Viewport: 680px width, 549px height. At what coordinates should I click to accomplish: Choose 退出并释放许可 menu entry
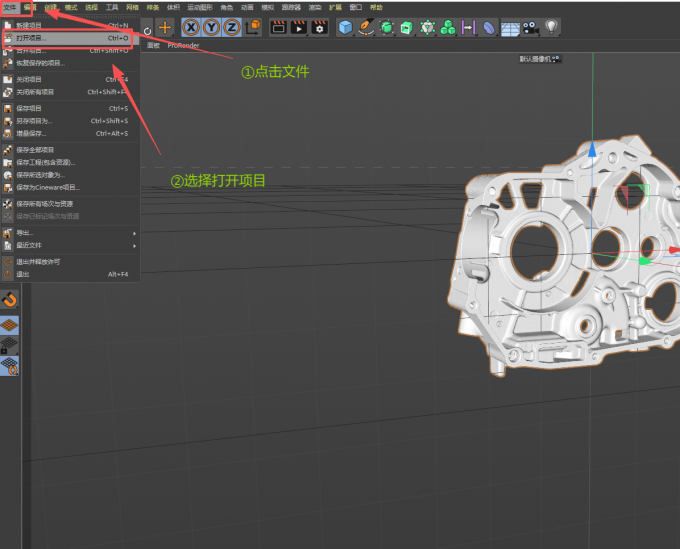coord(70,262)
